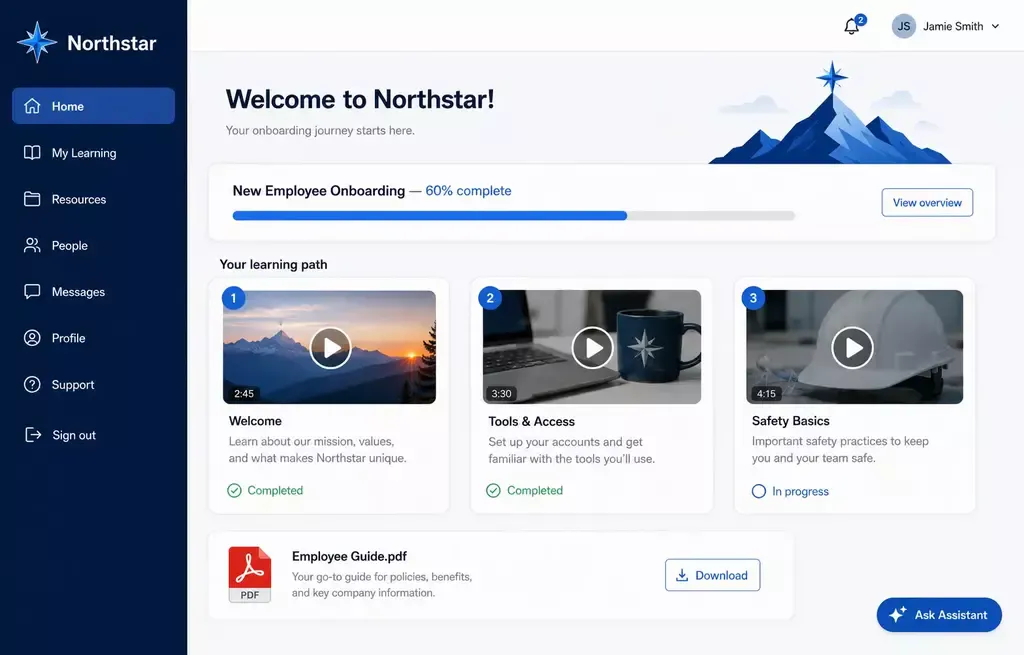This screenshot has width=1024, height=655.
Task: Click Welcome to Northstar! heading
Action: click(x=360, y=99)
